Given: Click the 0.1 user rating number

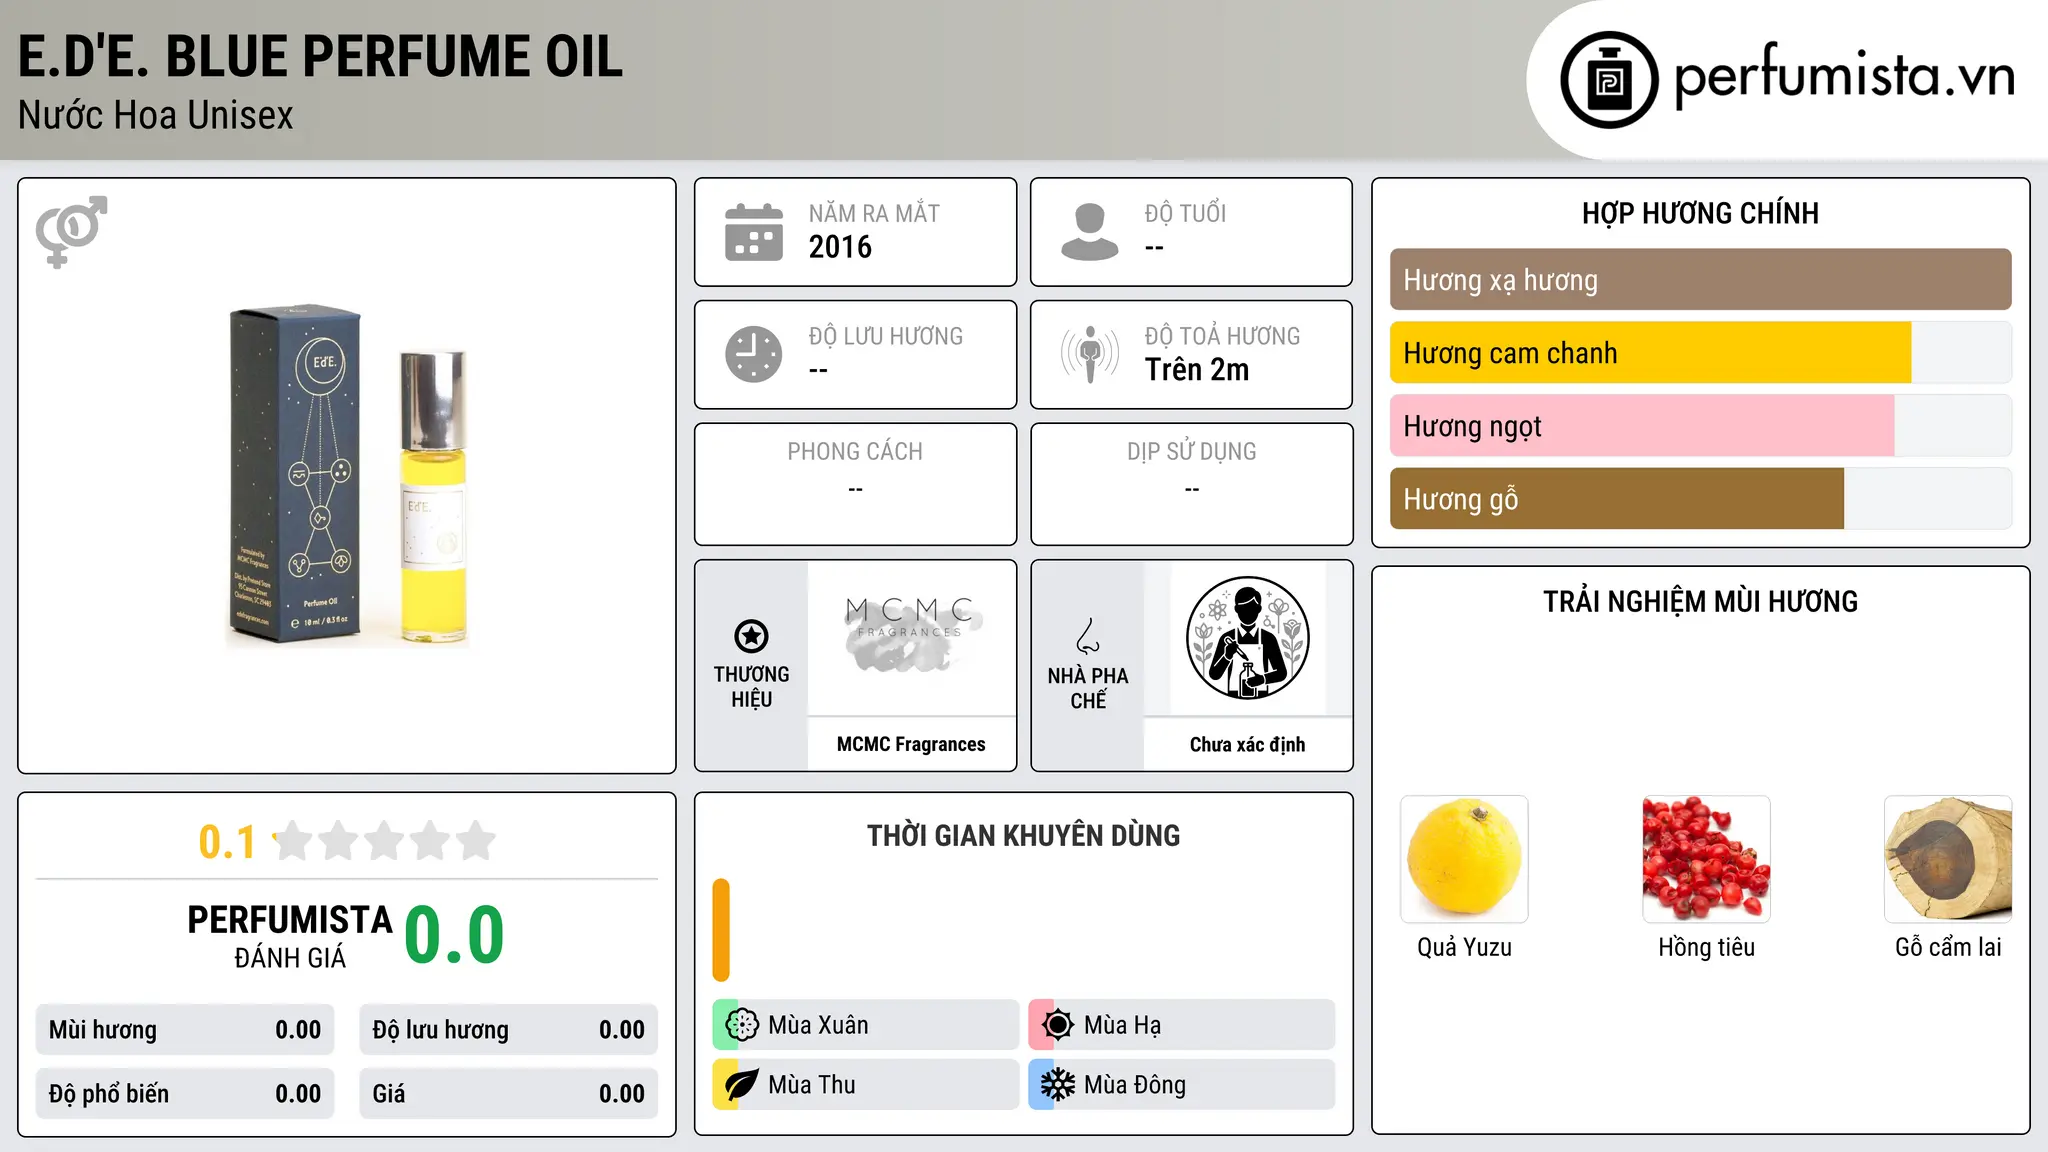Looking at the screenshot, I should [x=227, y=842].
